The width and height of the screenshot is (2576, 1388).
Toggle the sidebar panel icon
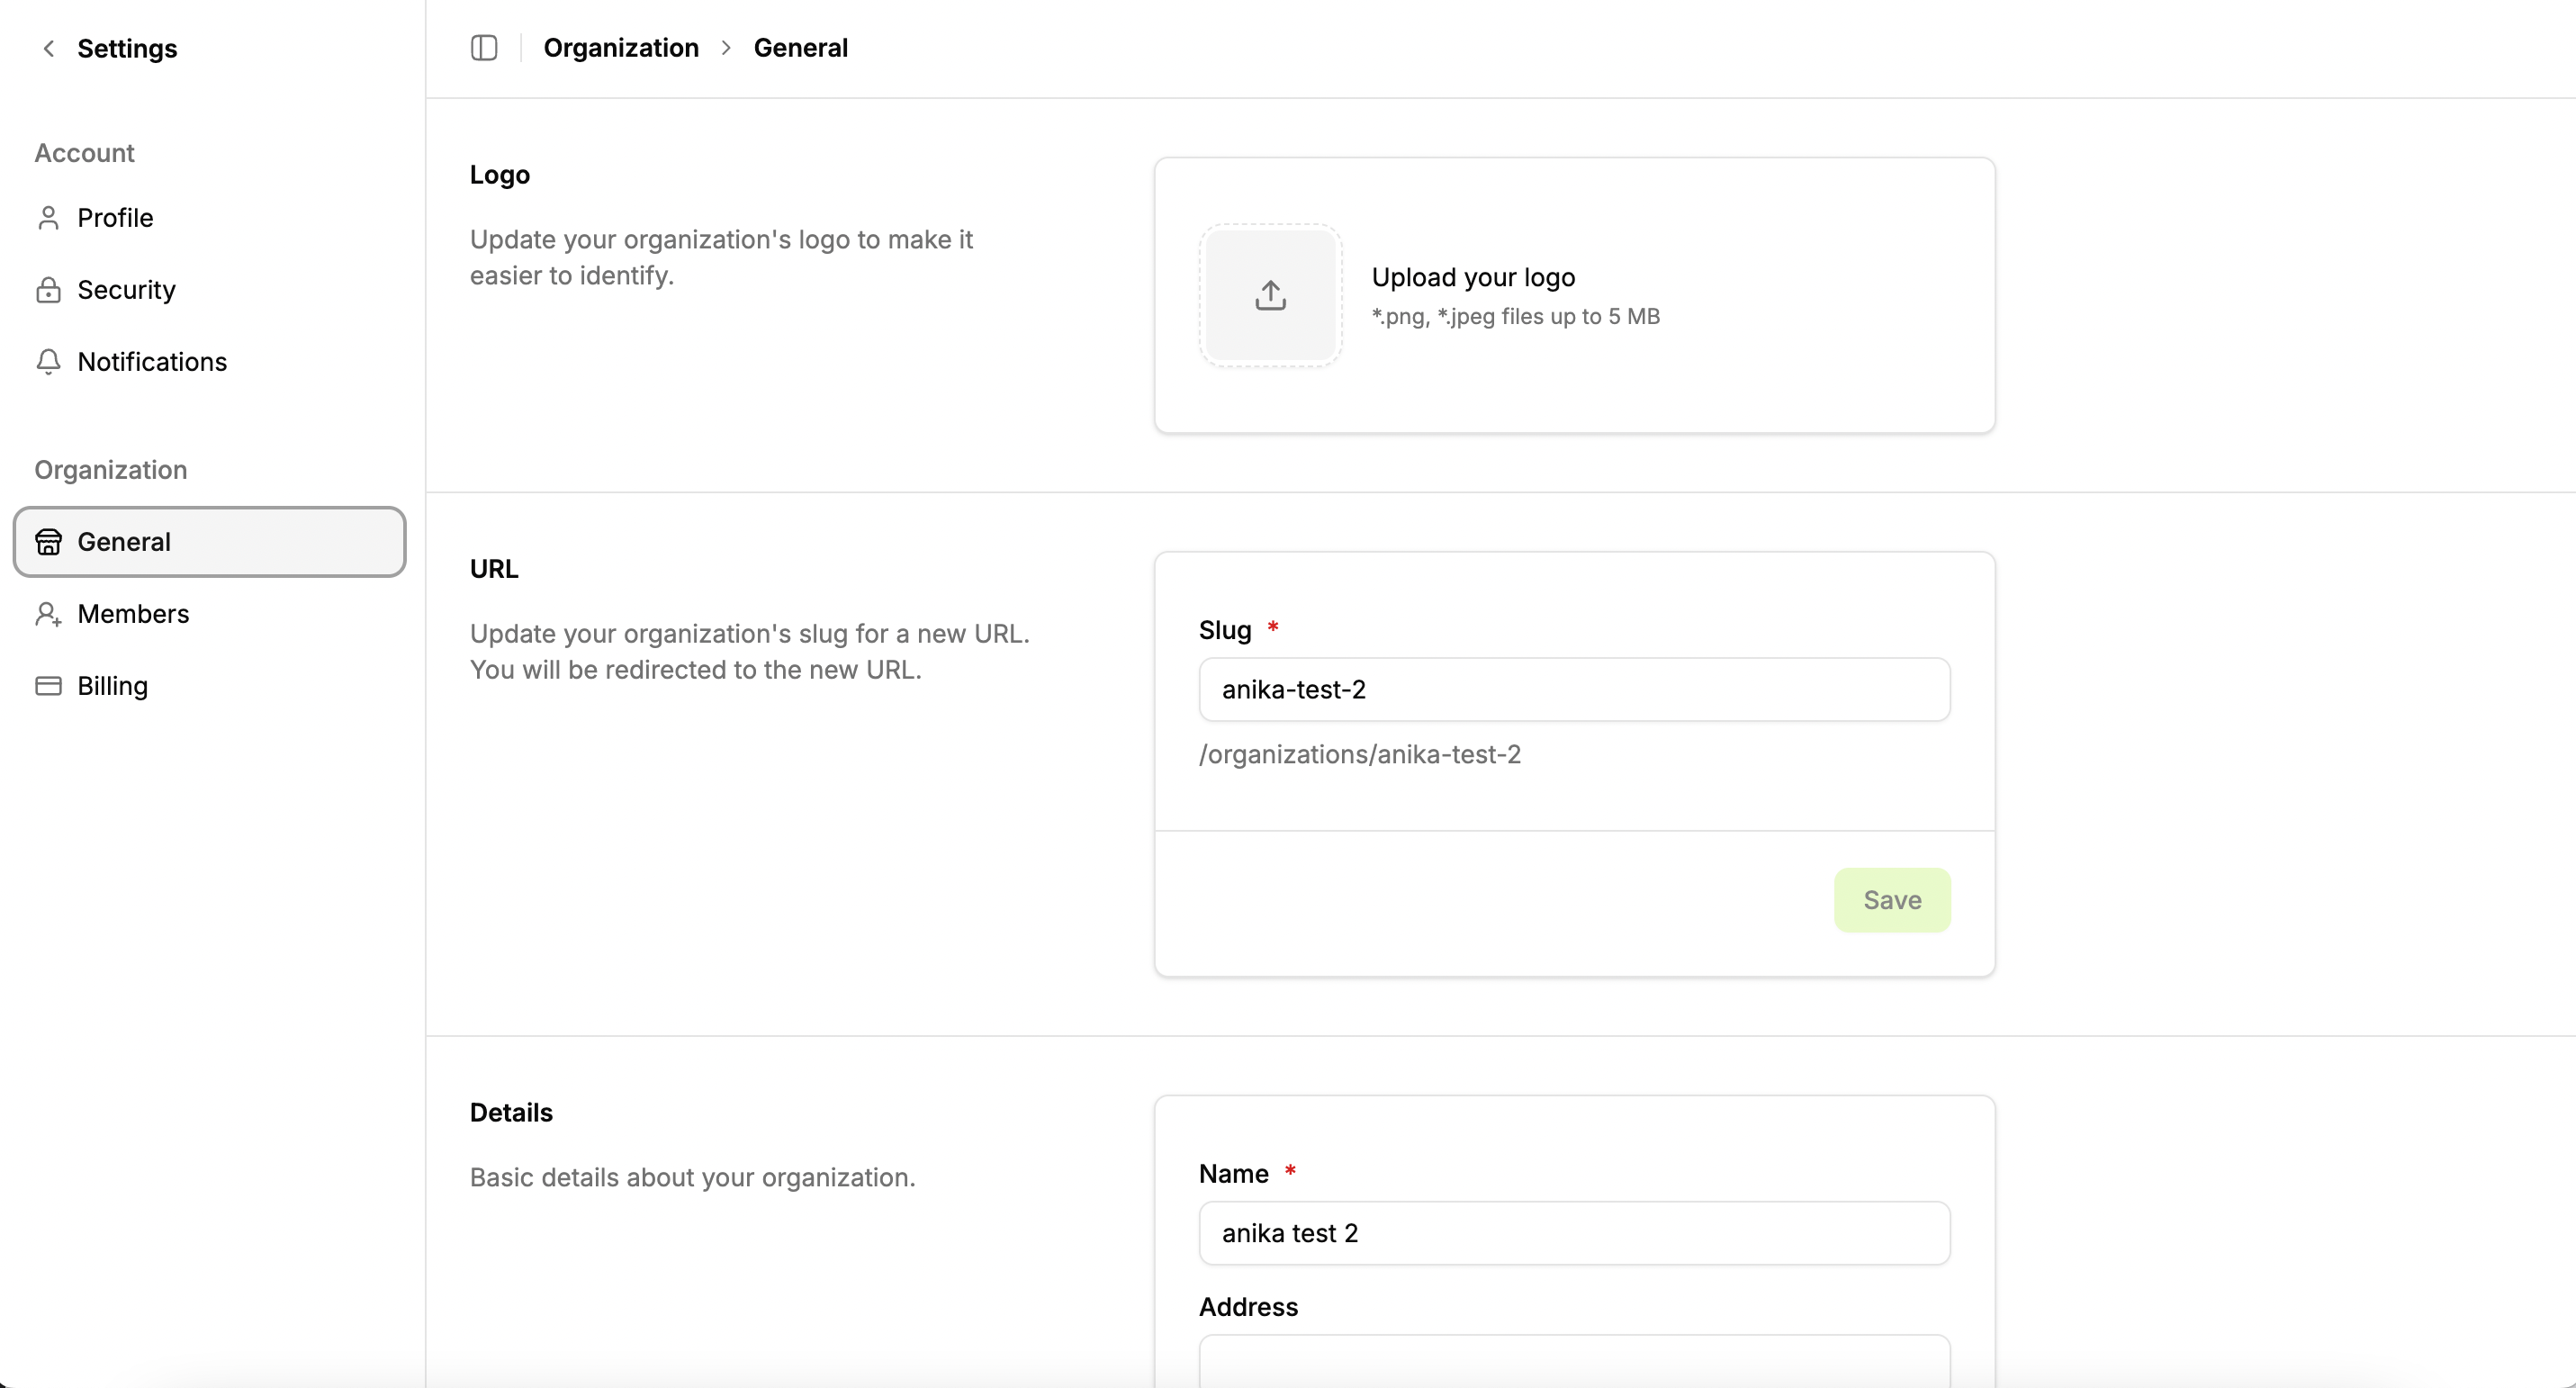point(484,48)
